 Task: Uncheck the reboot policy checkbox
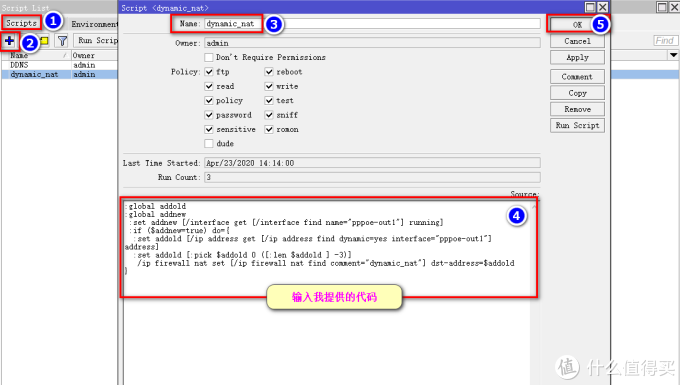click(x=269, y=72)
